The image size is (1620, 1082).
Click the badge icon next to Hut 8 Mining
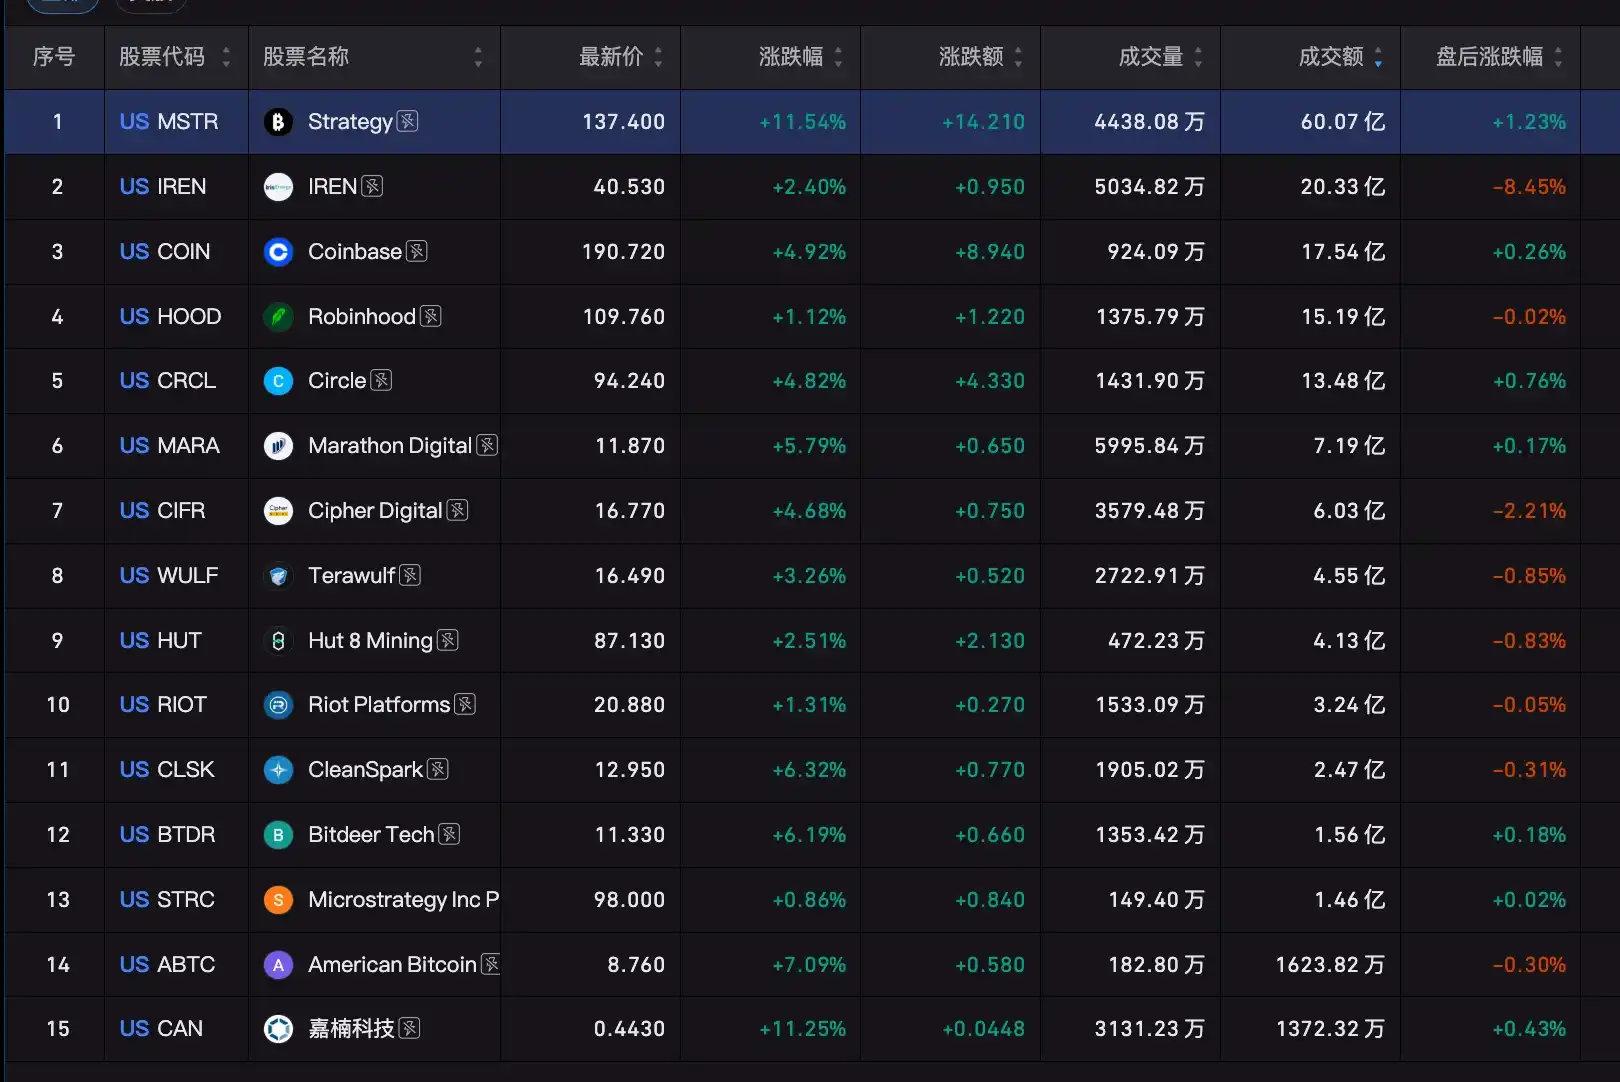[x=448, y=640]
